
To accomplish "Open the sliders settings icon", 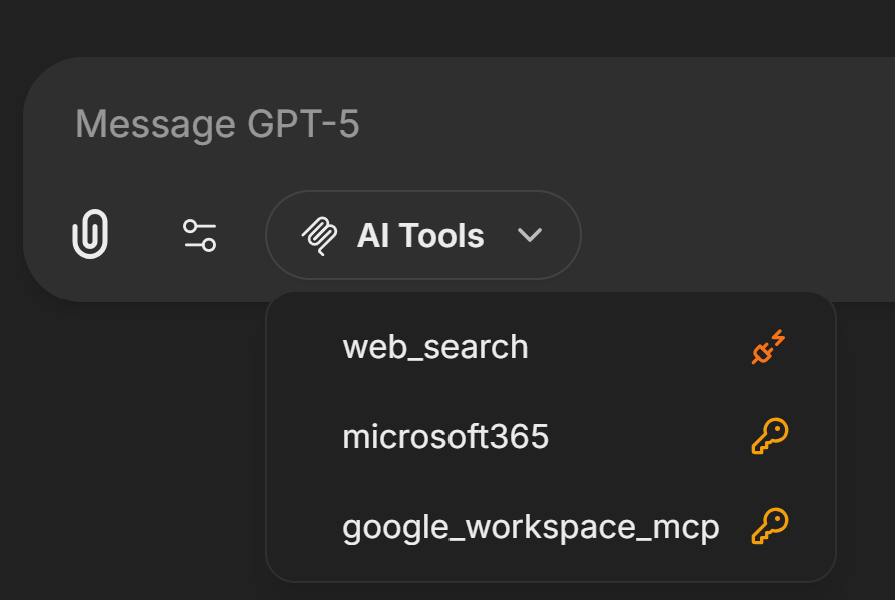I will (199, 236).
